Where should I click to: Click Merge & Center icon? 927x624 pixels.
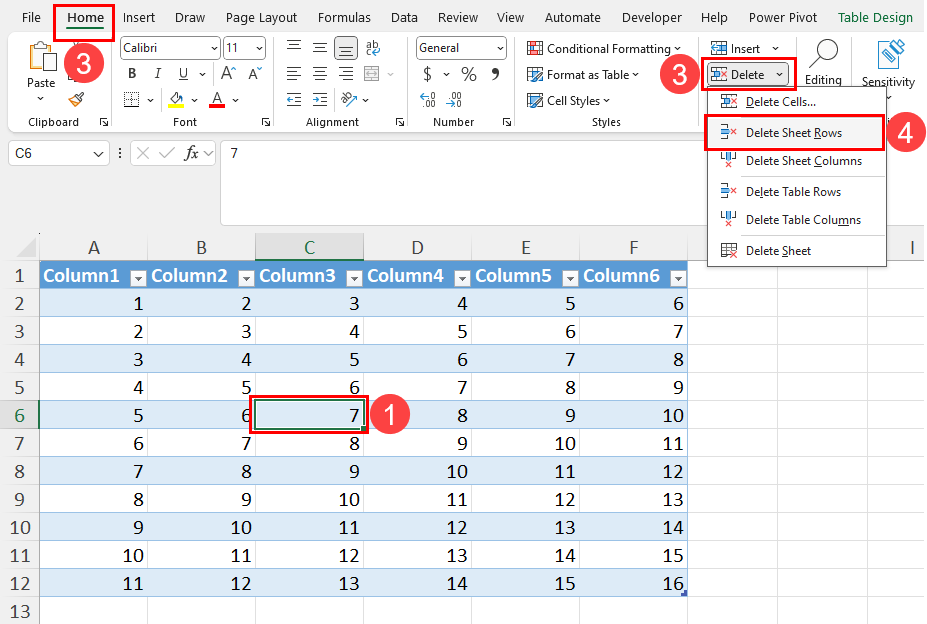coord(372,74)
